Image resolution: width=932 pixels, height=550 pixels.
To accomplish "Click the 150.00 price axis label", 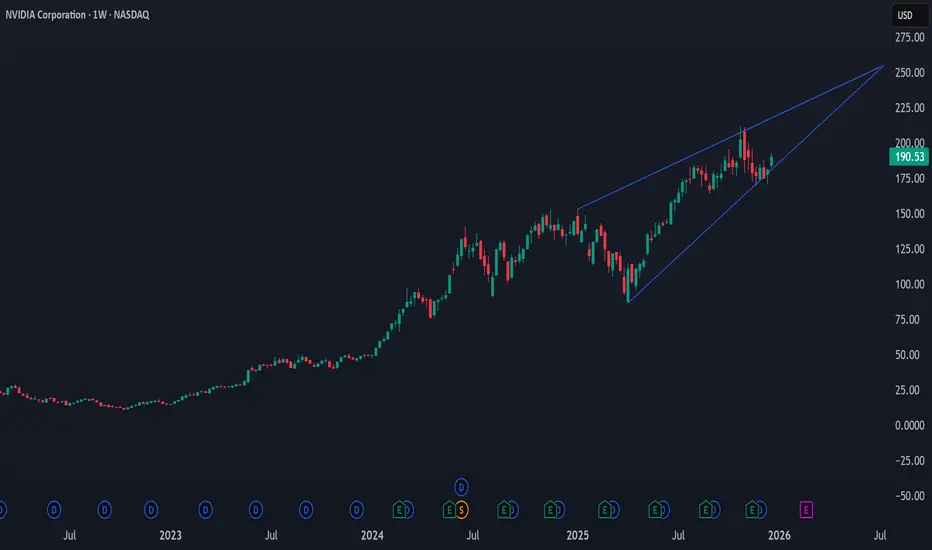I will pyautogui.click(x=910, y=213).
